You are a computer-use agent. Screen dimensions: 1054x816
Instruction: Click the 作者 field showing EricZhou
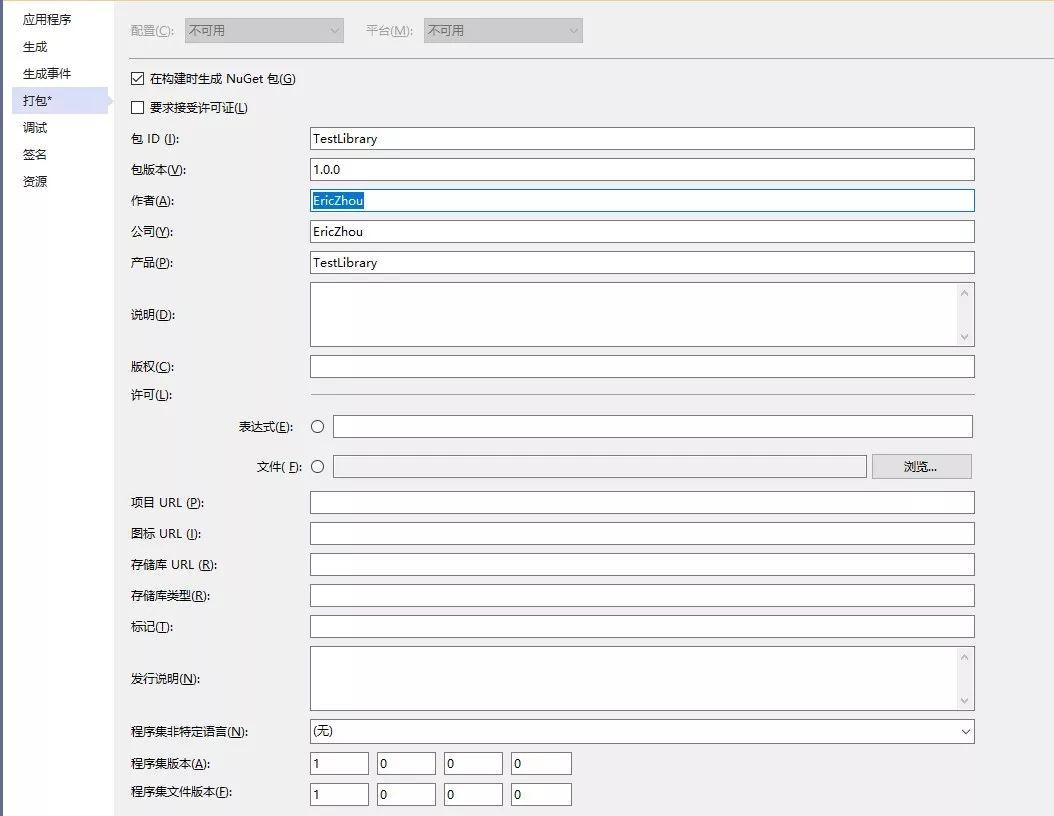pyautogui.click(x=640, y=200)
